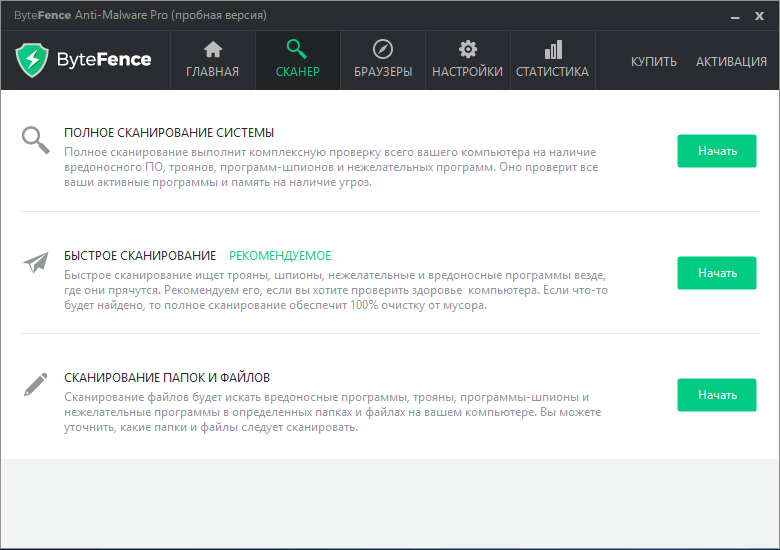Open the Активация link
780x550 pixels.
(x=731, y=61)
